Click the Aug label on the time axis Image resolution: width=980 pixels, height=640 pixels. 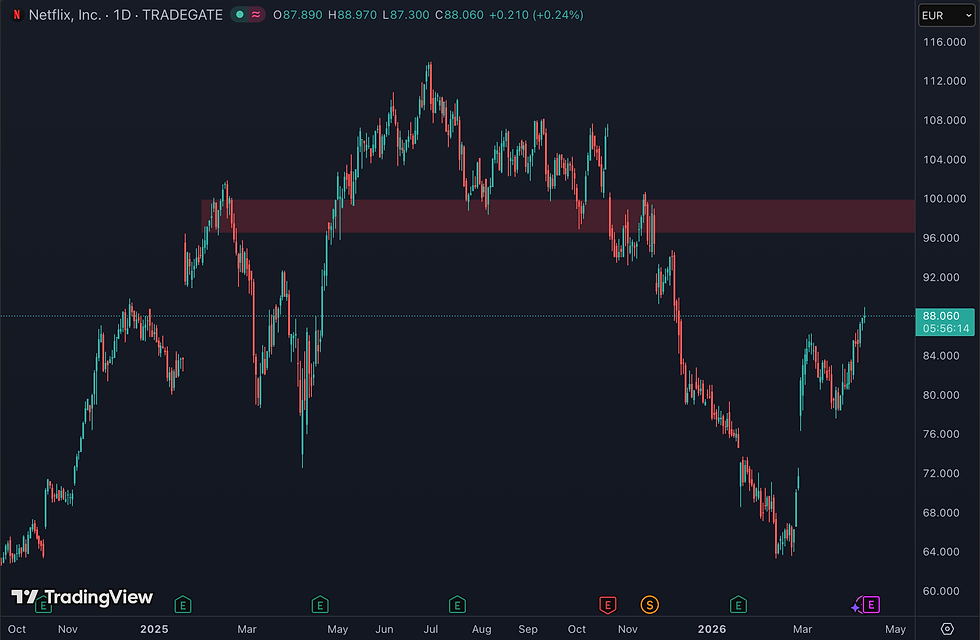[x=481, y=629]
